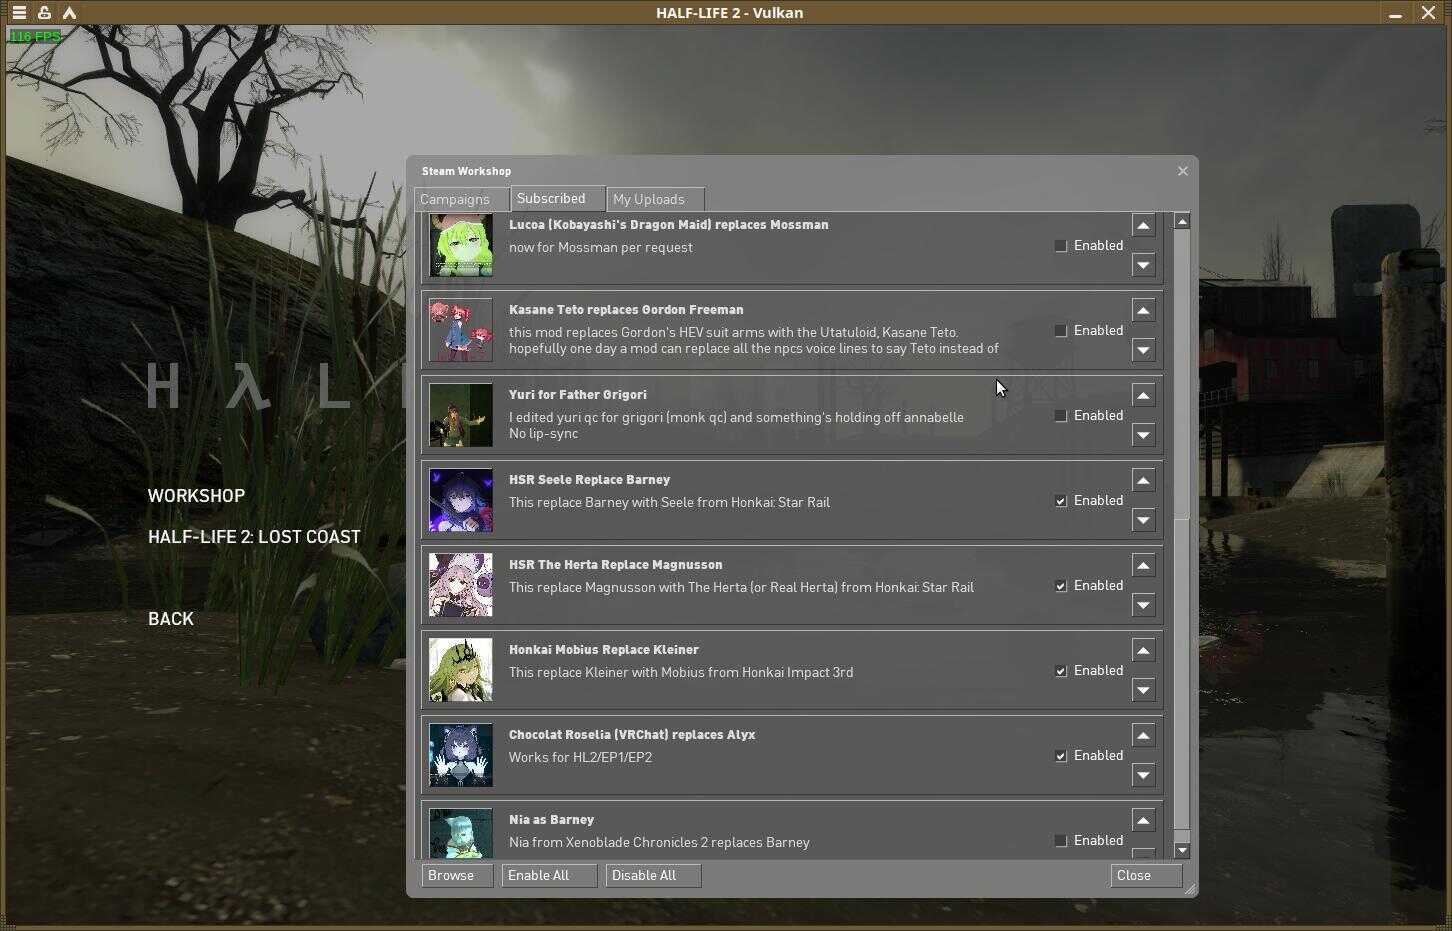Move Nia as Barney mod up
The width and height of the screenshot is (1452, 931).
(x=1143, y=820)
